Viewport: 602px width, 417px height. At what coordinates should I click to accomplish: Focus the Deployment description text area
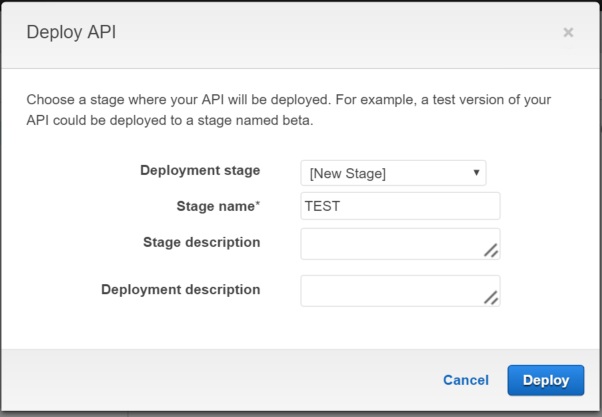(x=400, y=291)
